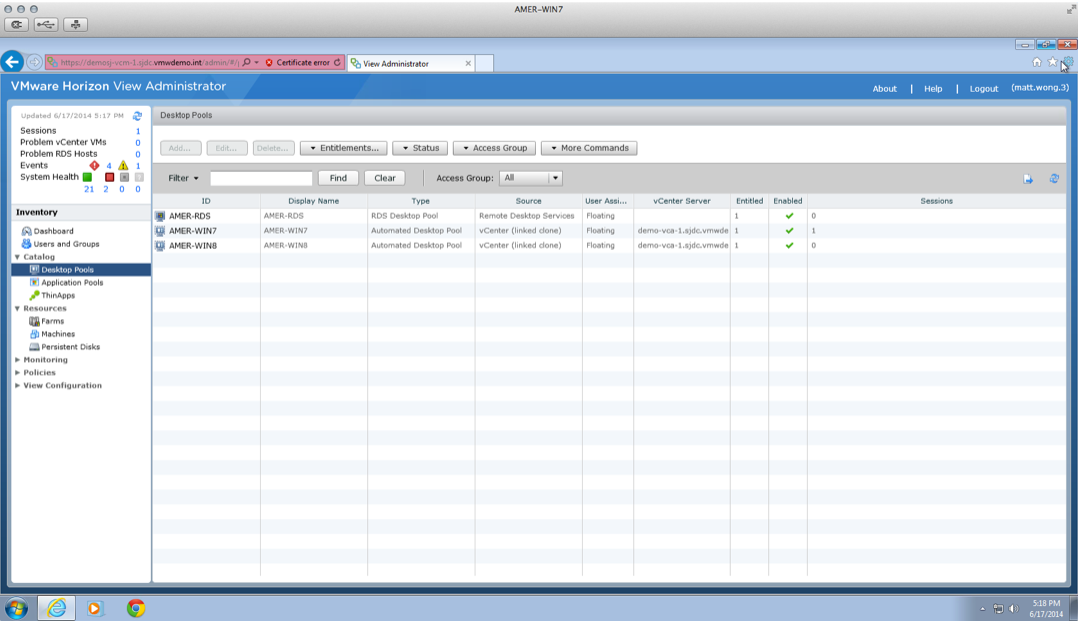This screenshot has height=622, width=1078.
Task: Go forward in the browser
Action: [34, 63]
